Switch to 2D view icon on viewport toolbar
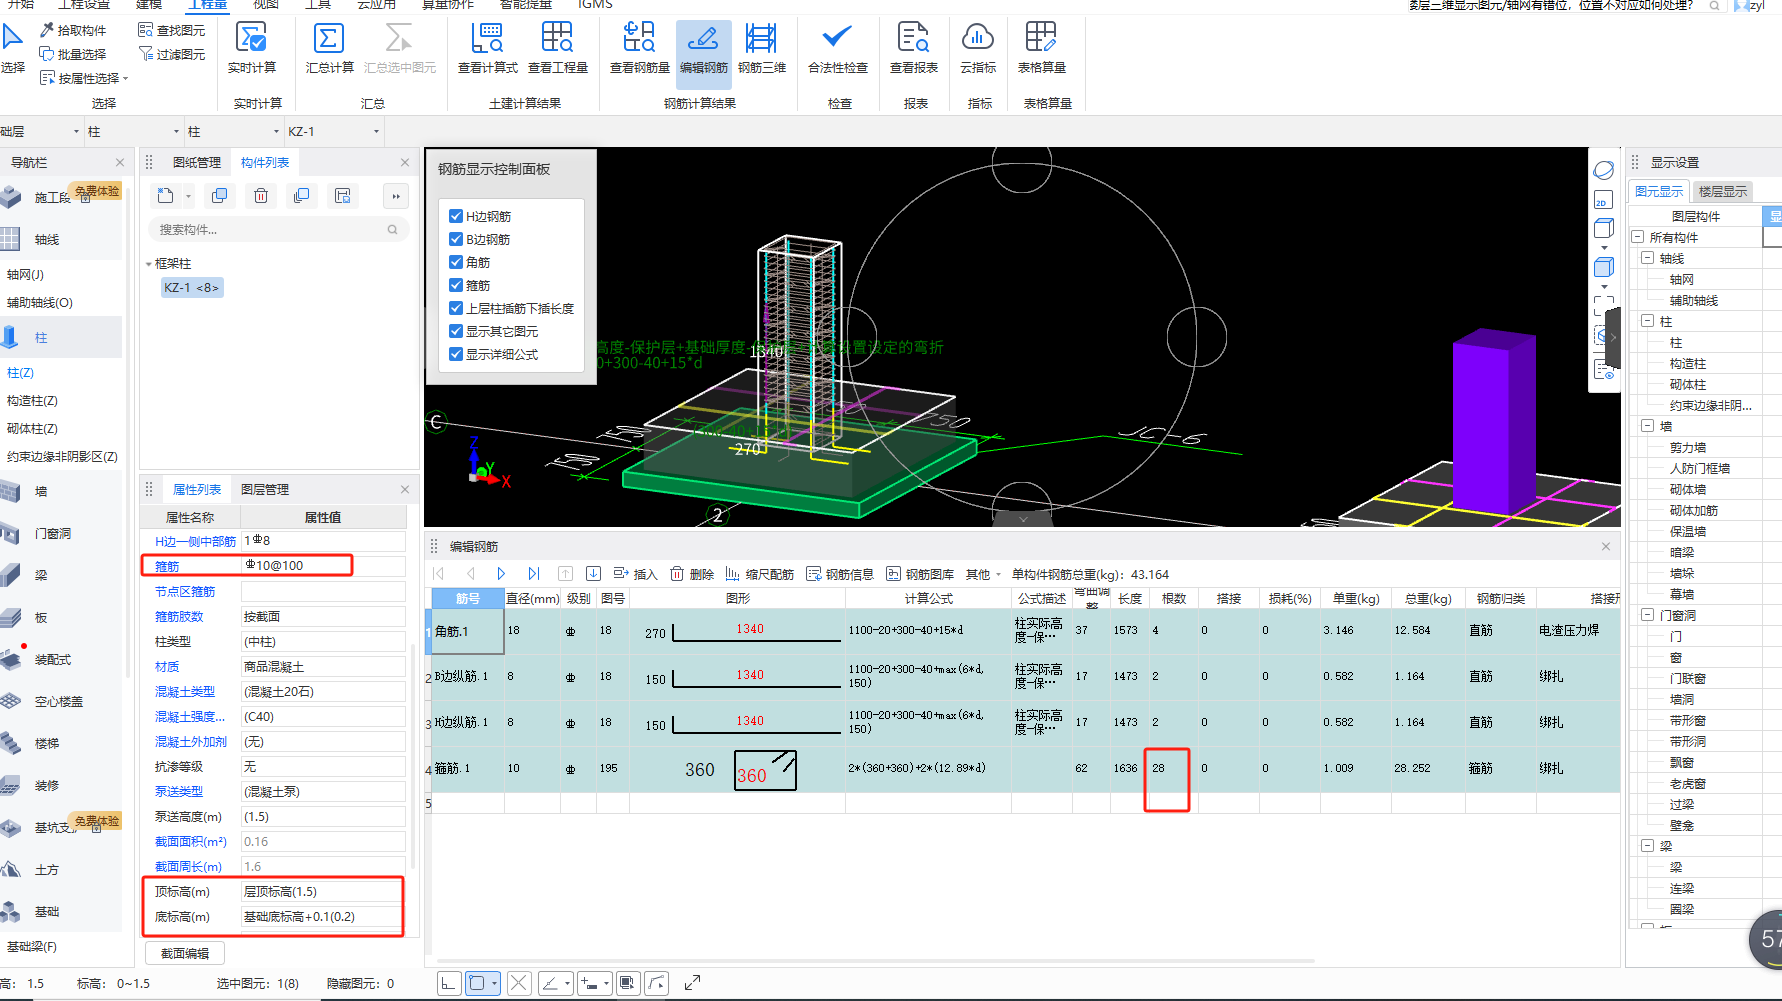Viewport: 1782px width, 1001px height. coord(1603,200)
